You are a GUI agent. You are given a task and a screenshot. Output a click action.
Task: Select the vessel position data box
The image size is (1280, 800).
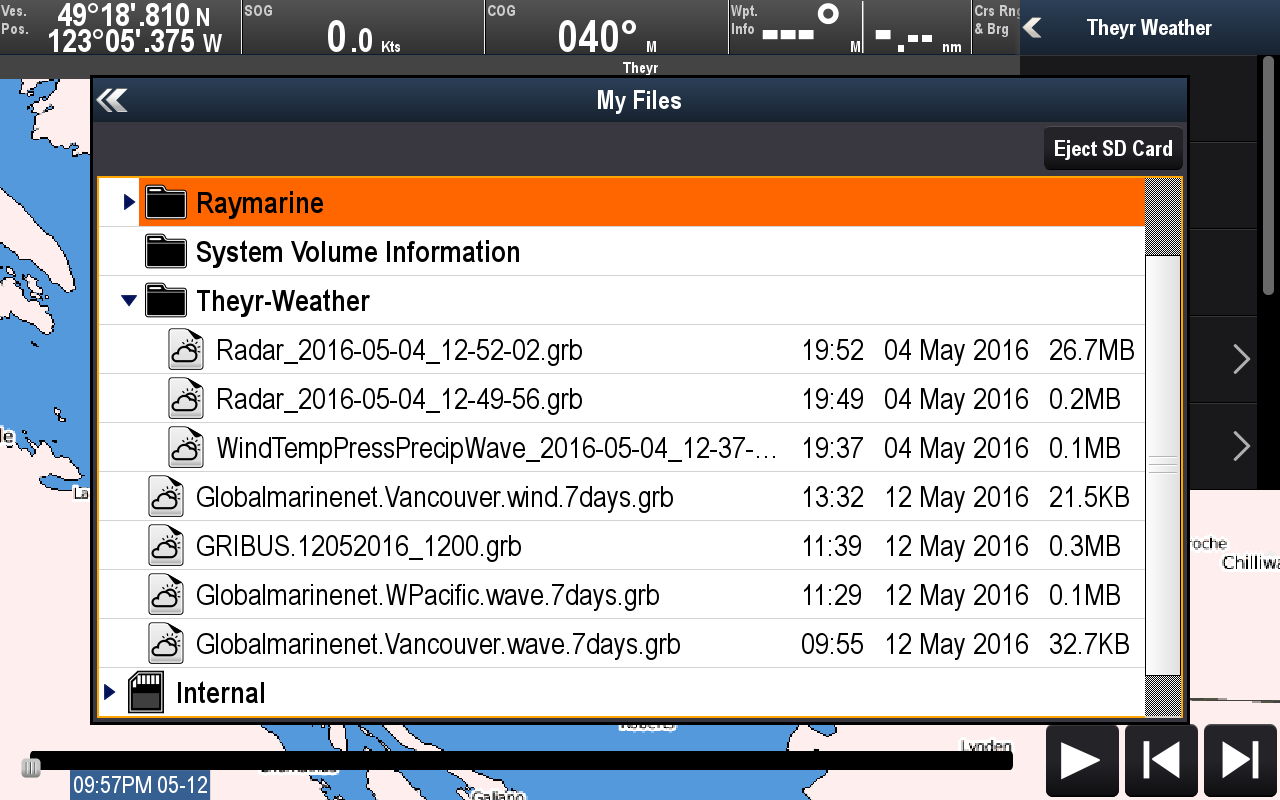tap(120, 28)
